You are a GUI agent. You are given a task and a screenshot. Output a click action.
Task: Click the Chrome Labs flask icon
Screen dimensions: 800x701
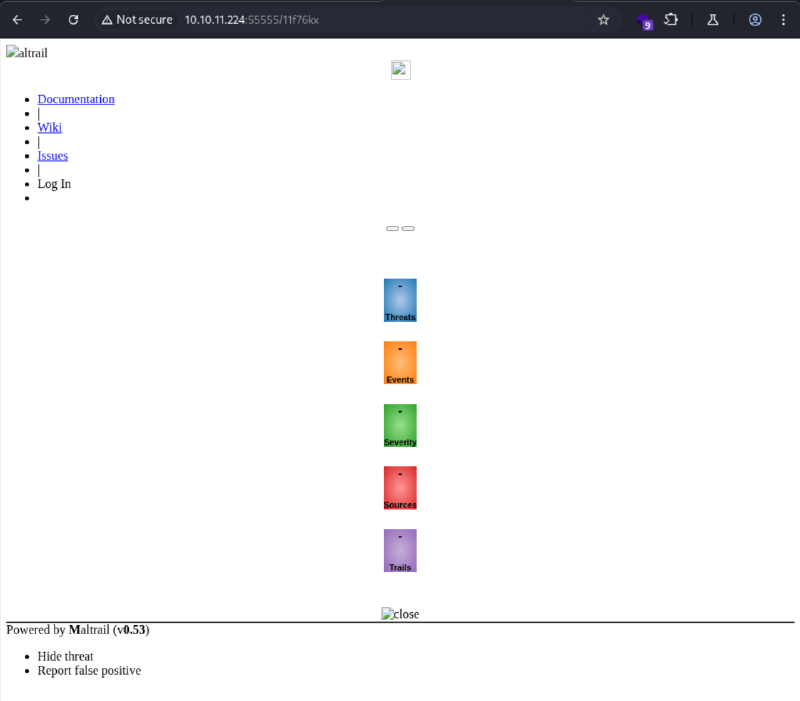pyautogui.click(x=713, y=19)
